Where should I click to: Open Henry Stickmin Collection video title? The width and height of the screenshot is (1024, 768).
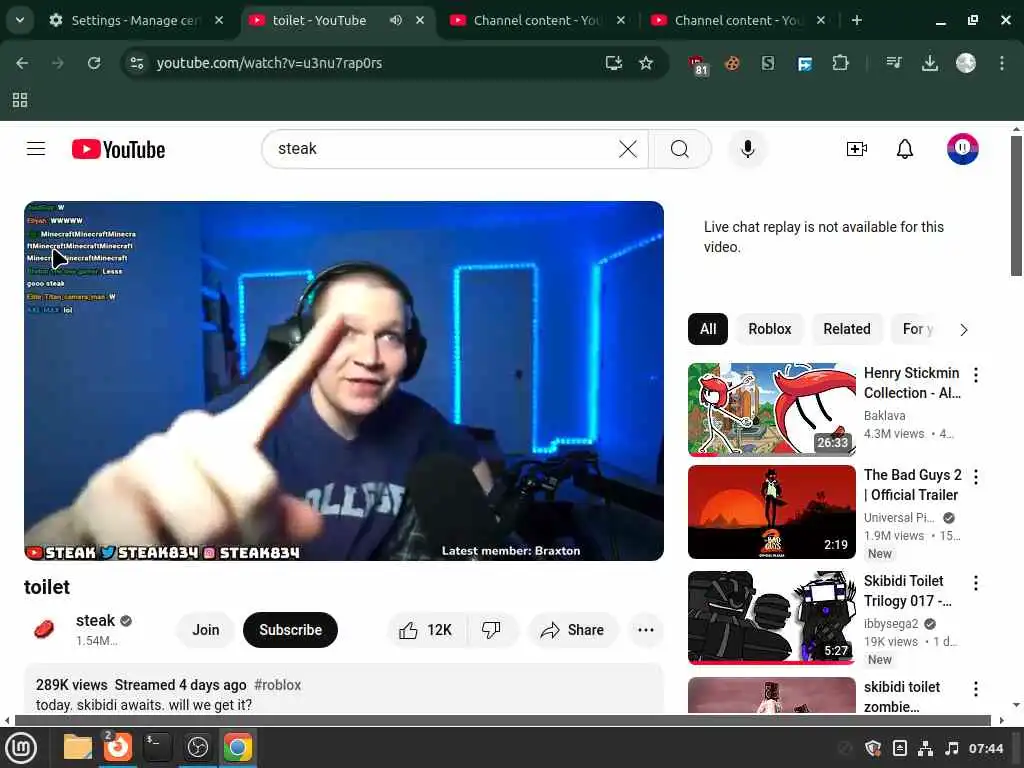click(912, 383)
